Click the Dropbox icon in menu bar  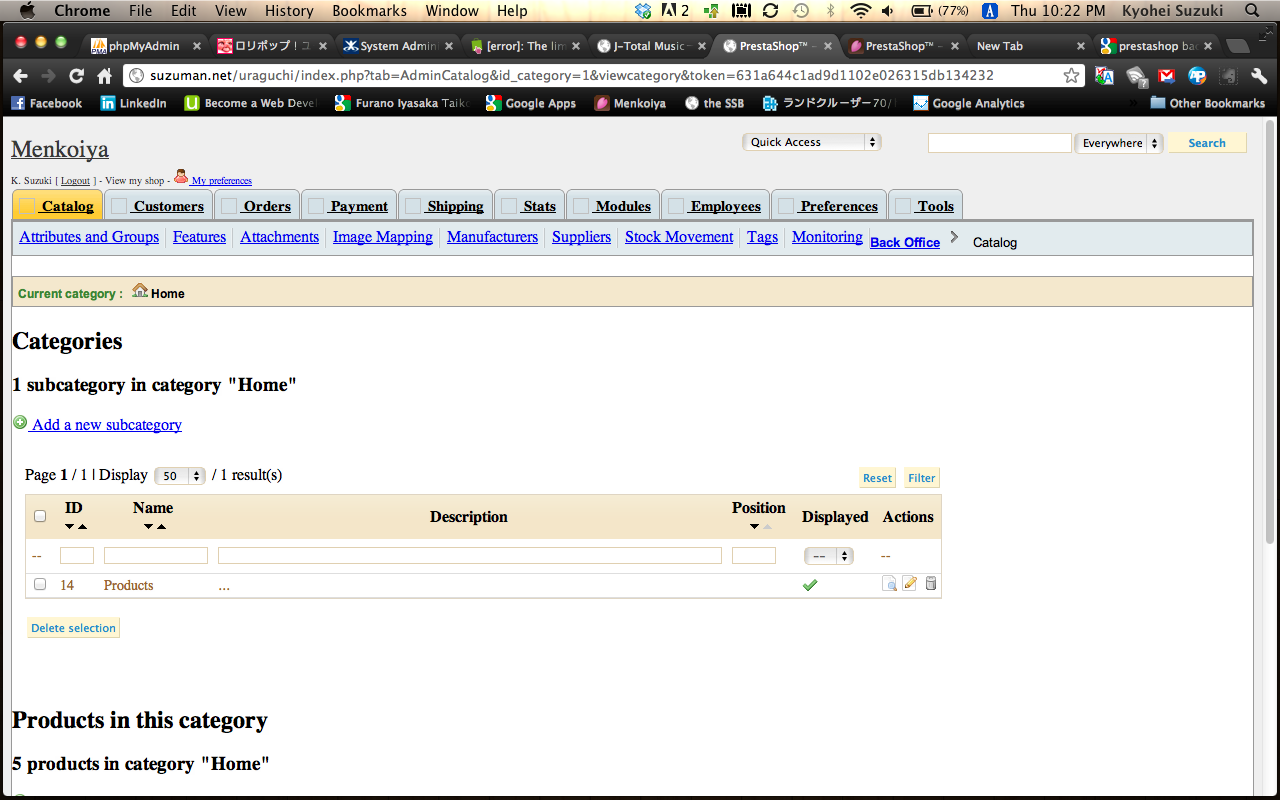click(644, 11)
